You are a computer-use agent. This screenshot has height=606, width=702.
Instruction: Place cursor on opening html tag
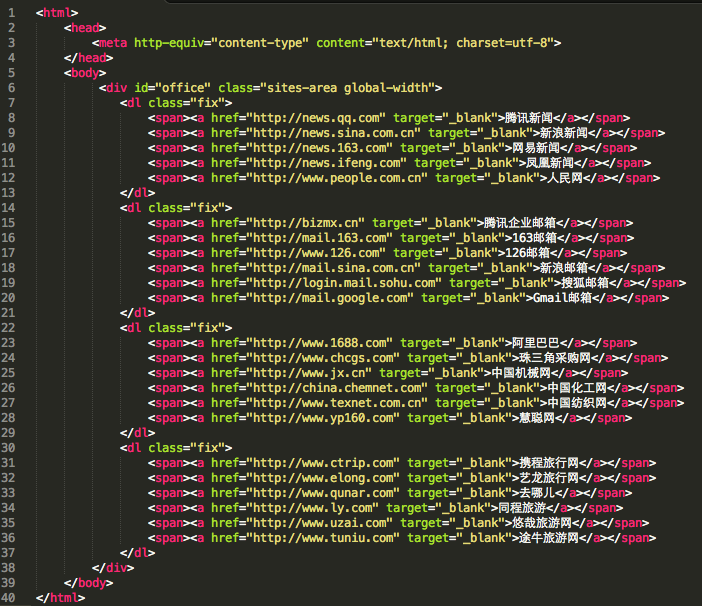[x=57, y=13]
